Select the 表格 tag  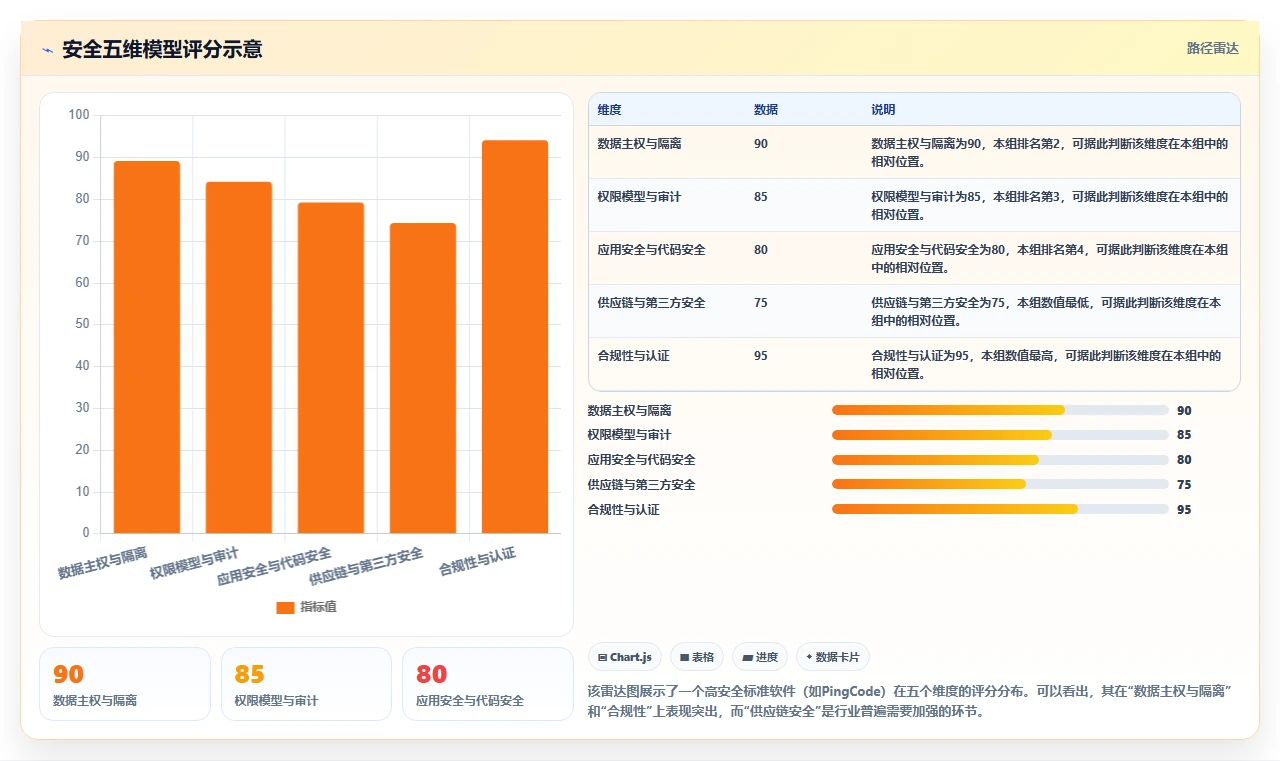697,657
